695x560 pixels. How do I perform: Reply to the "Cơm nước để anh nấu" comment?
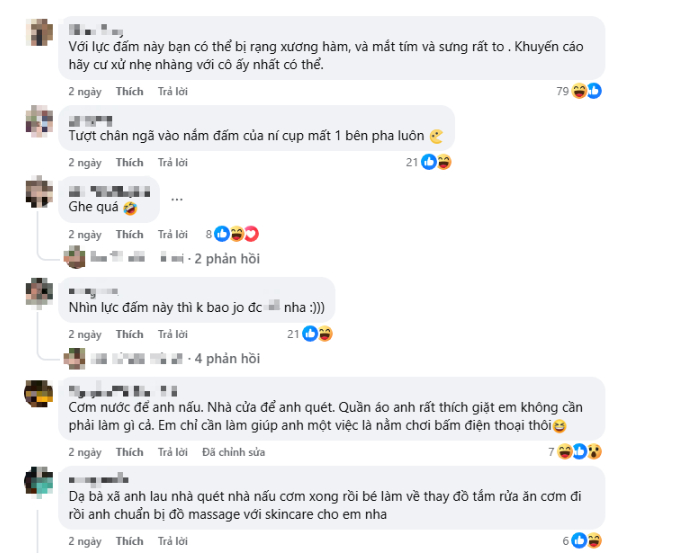pyautogui.click(x=173, y=453)
